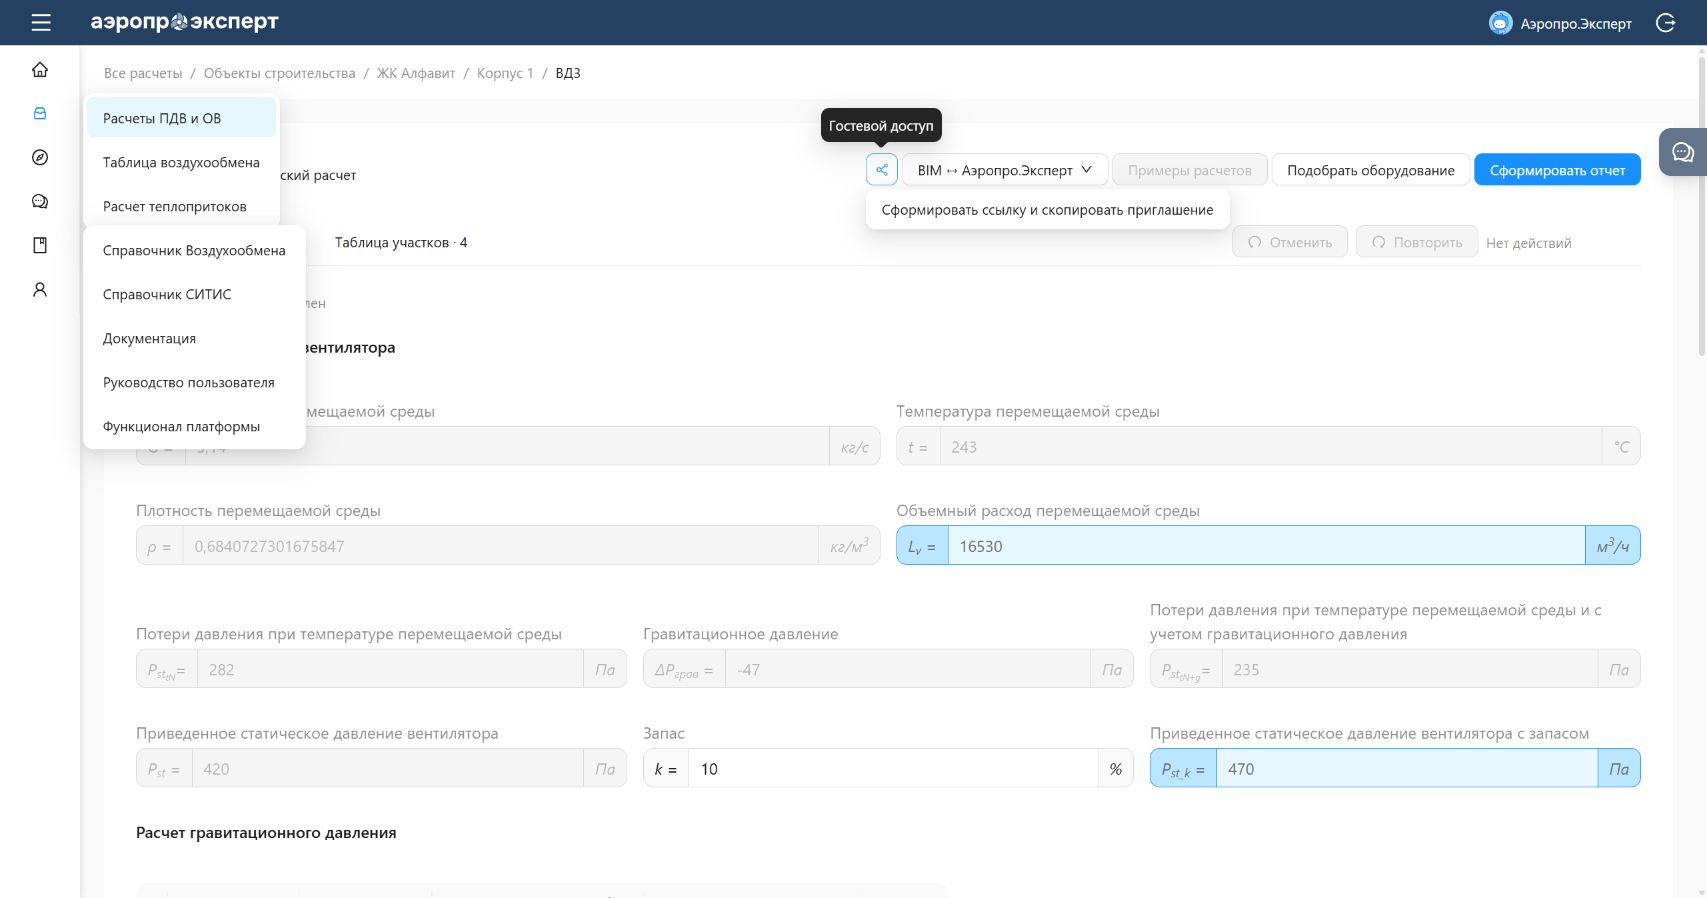Click the volumetric flow Lv input field
This screenshot has width=1707, height=898.
click(1267, 546)
